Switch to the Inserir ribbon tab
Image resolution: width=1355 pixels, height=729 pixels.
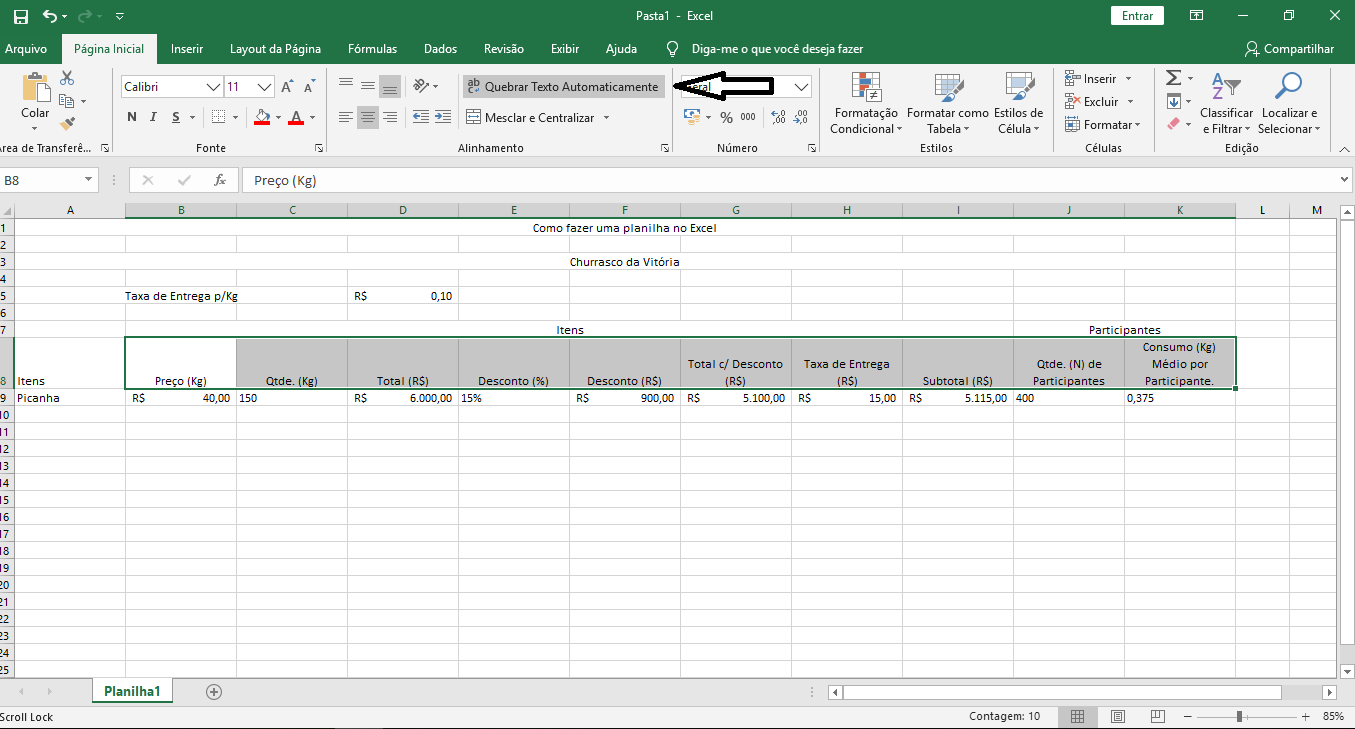(x=187, y=49)
